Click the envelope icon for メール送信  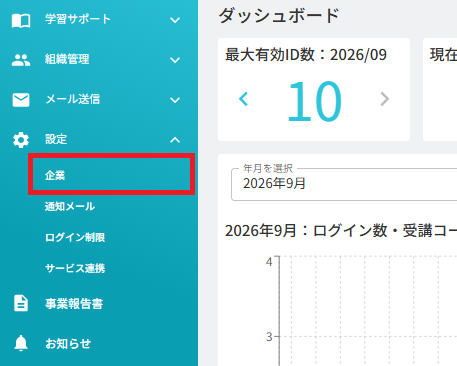coord(21,100)
